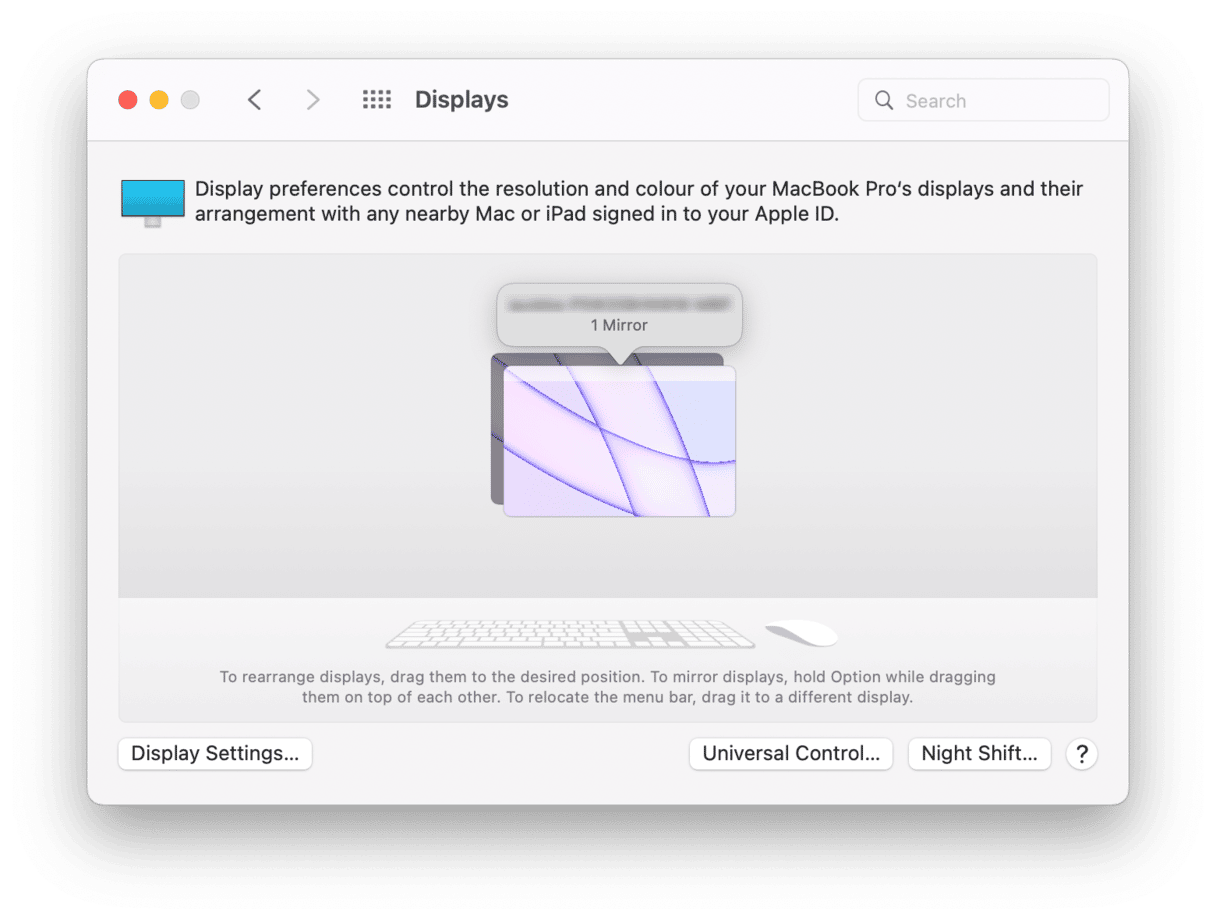Click the keyboard illustration
1216x920 pixels.
coord(570,634)
